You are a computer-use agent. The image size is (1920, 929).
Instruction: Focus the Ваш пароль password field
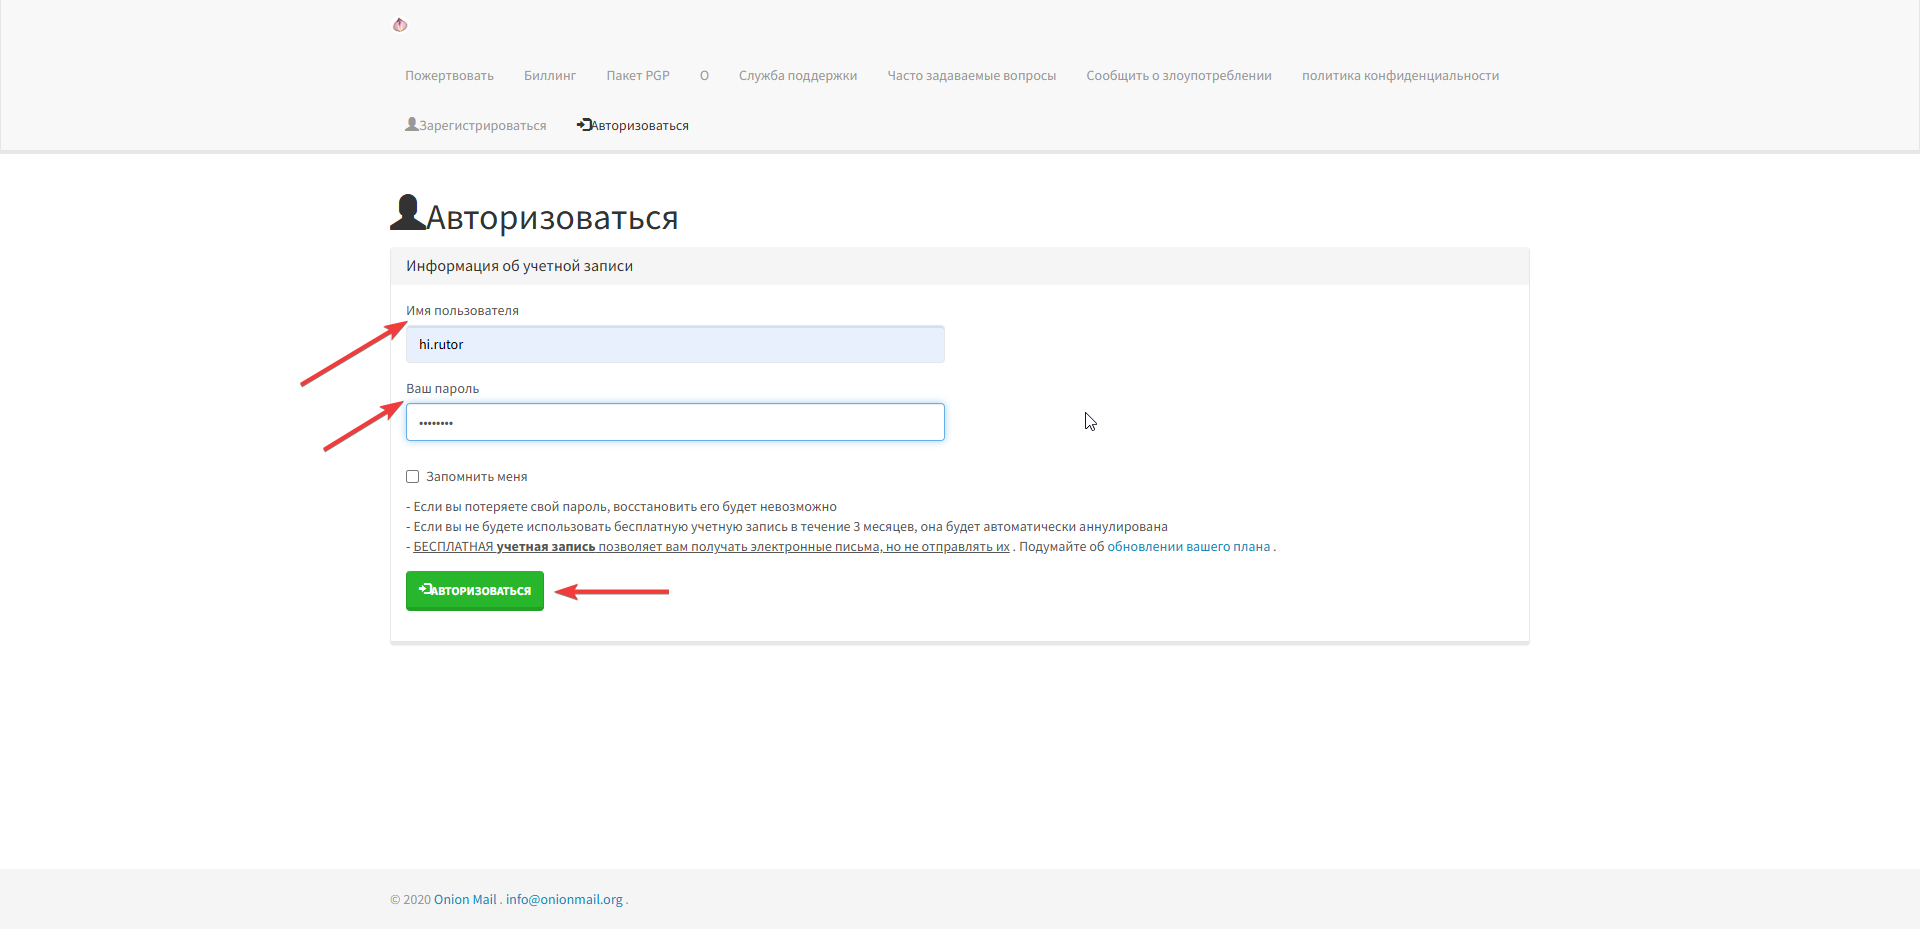tap(675, 423)
